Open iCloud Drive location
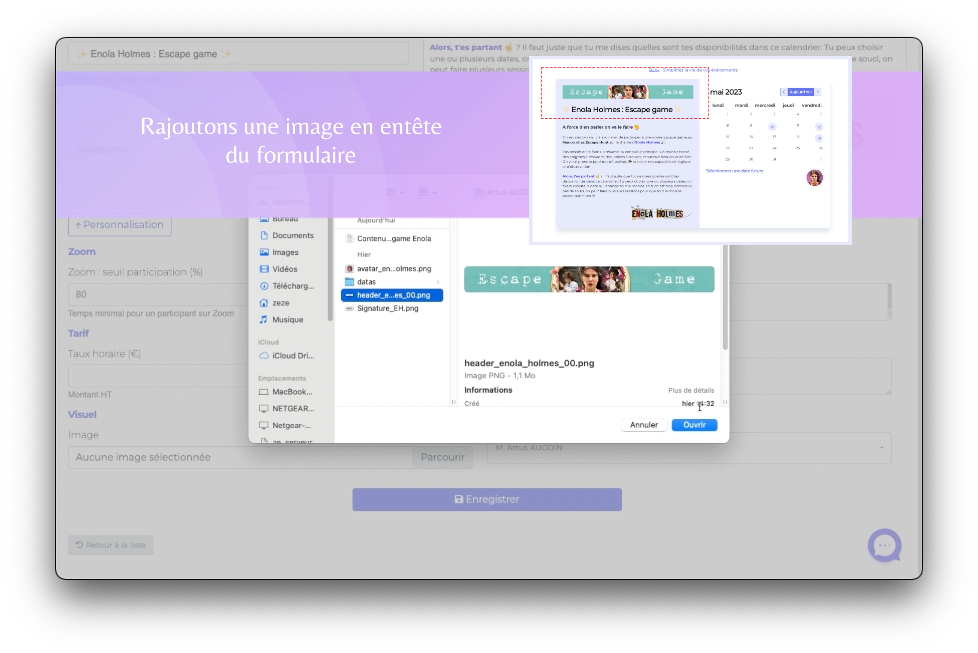Screen dimensions: 978x653 [x=292, y=355]
